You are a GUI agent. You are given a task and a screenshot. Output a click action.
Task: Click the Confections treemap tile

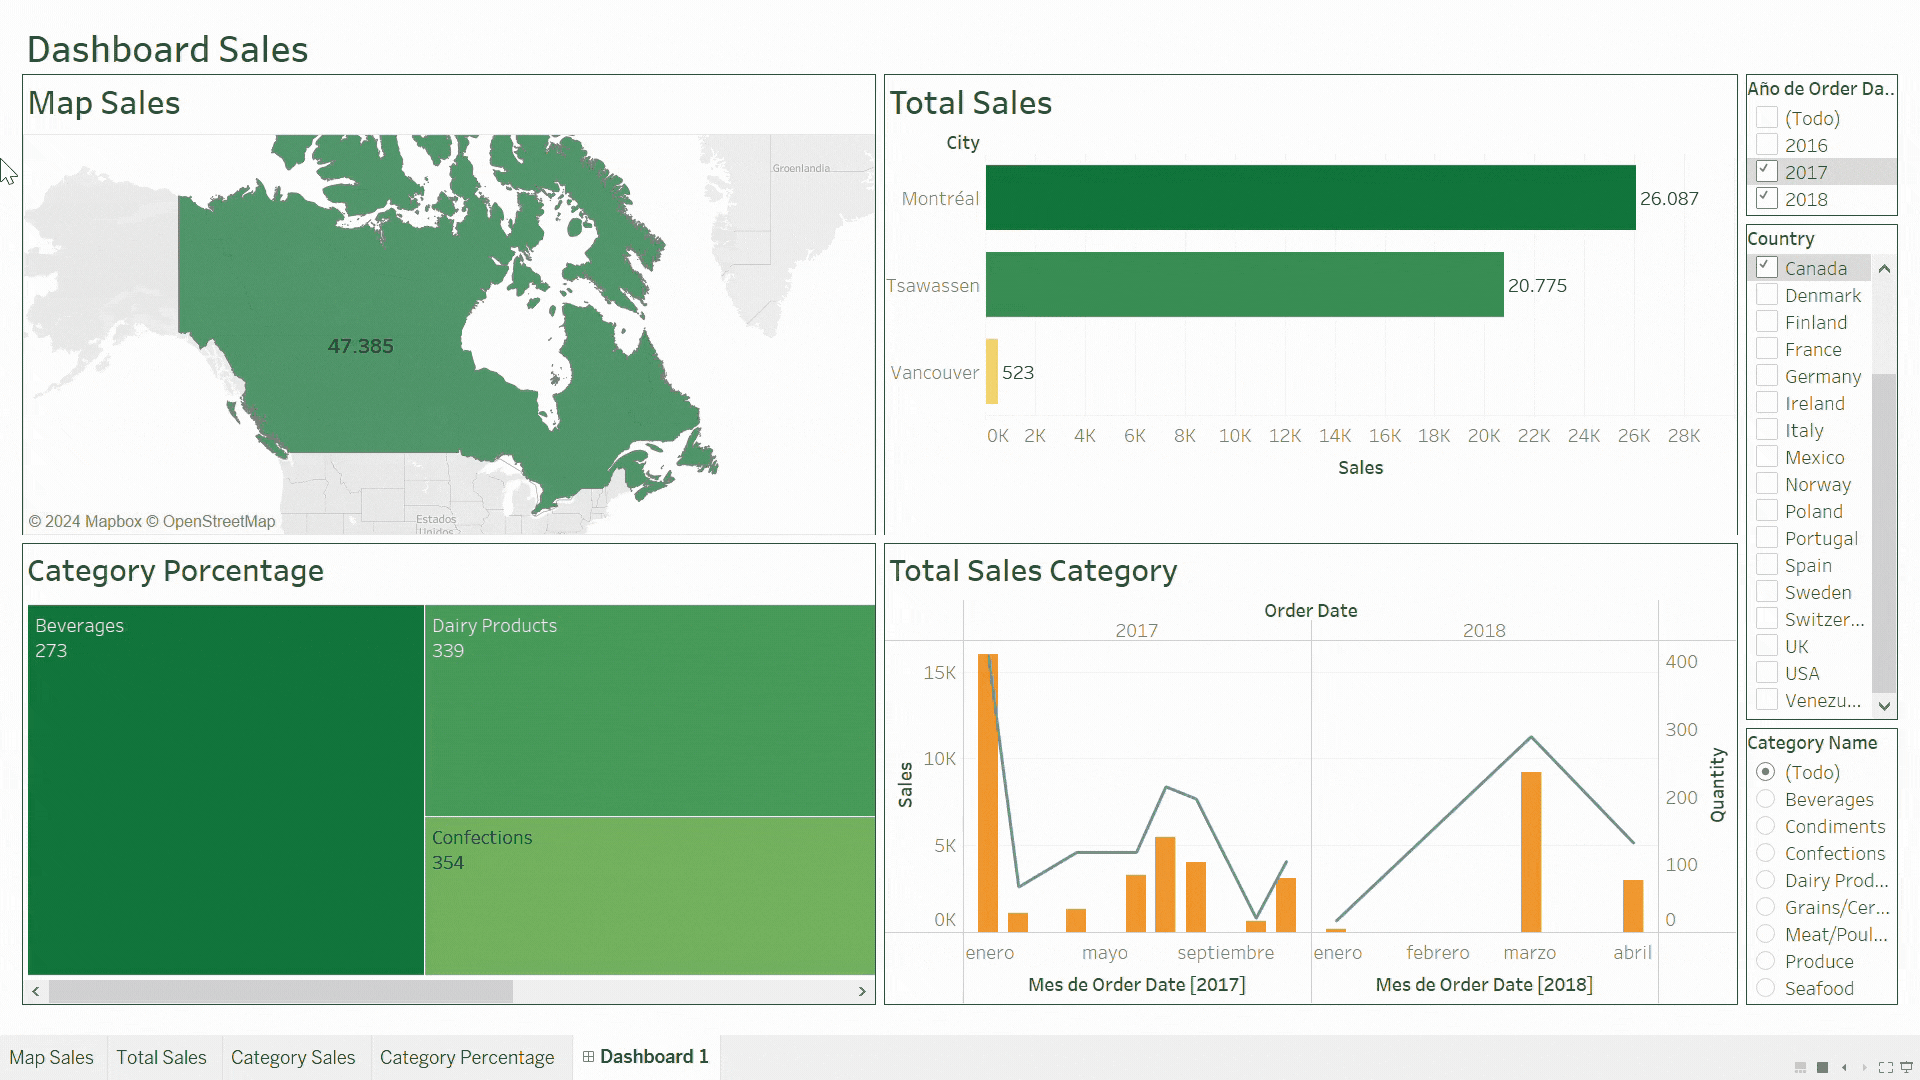[x=650, y=895]
